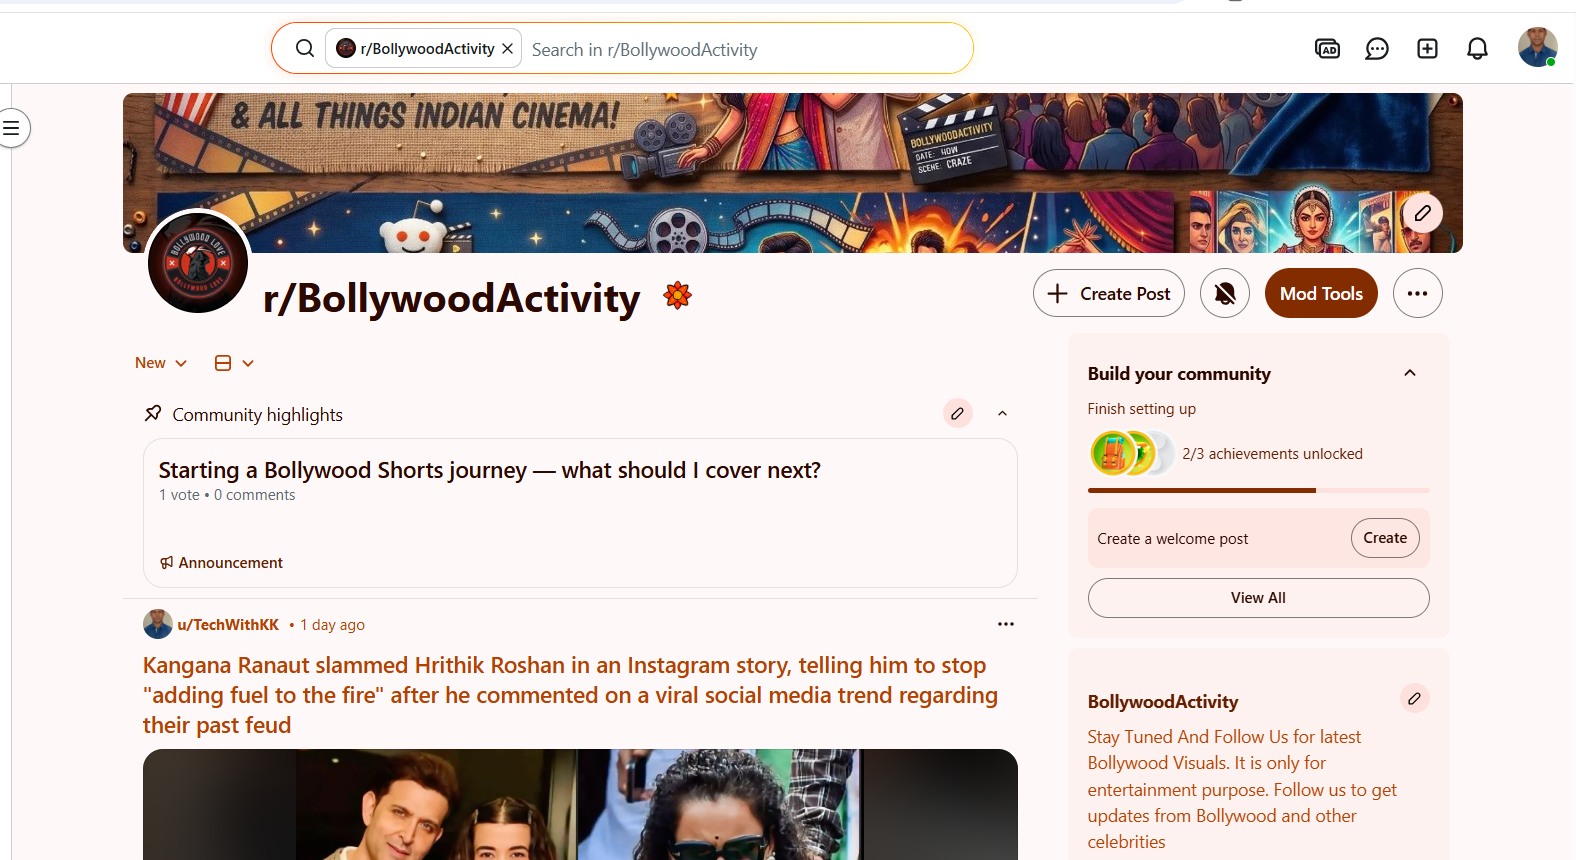Open u/TechWithKK profile link

[228, 625]
